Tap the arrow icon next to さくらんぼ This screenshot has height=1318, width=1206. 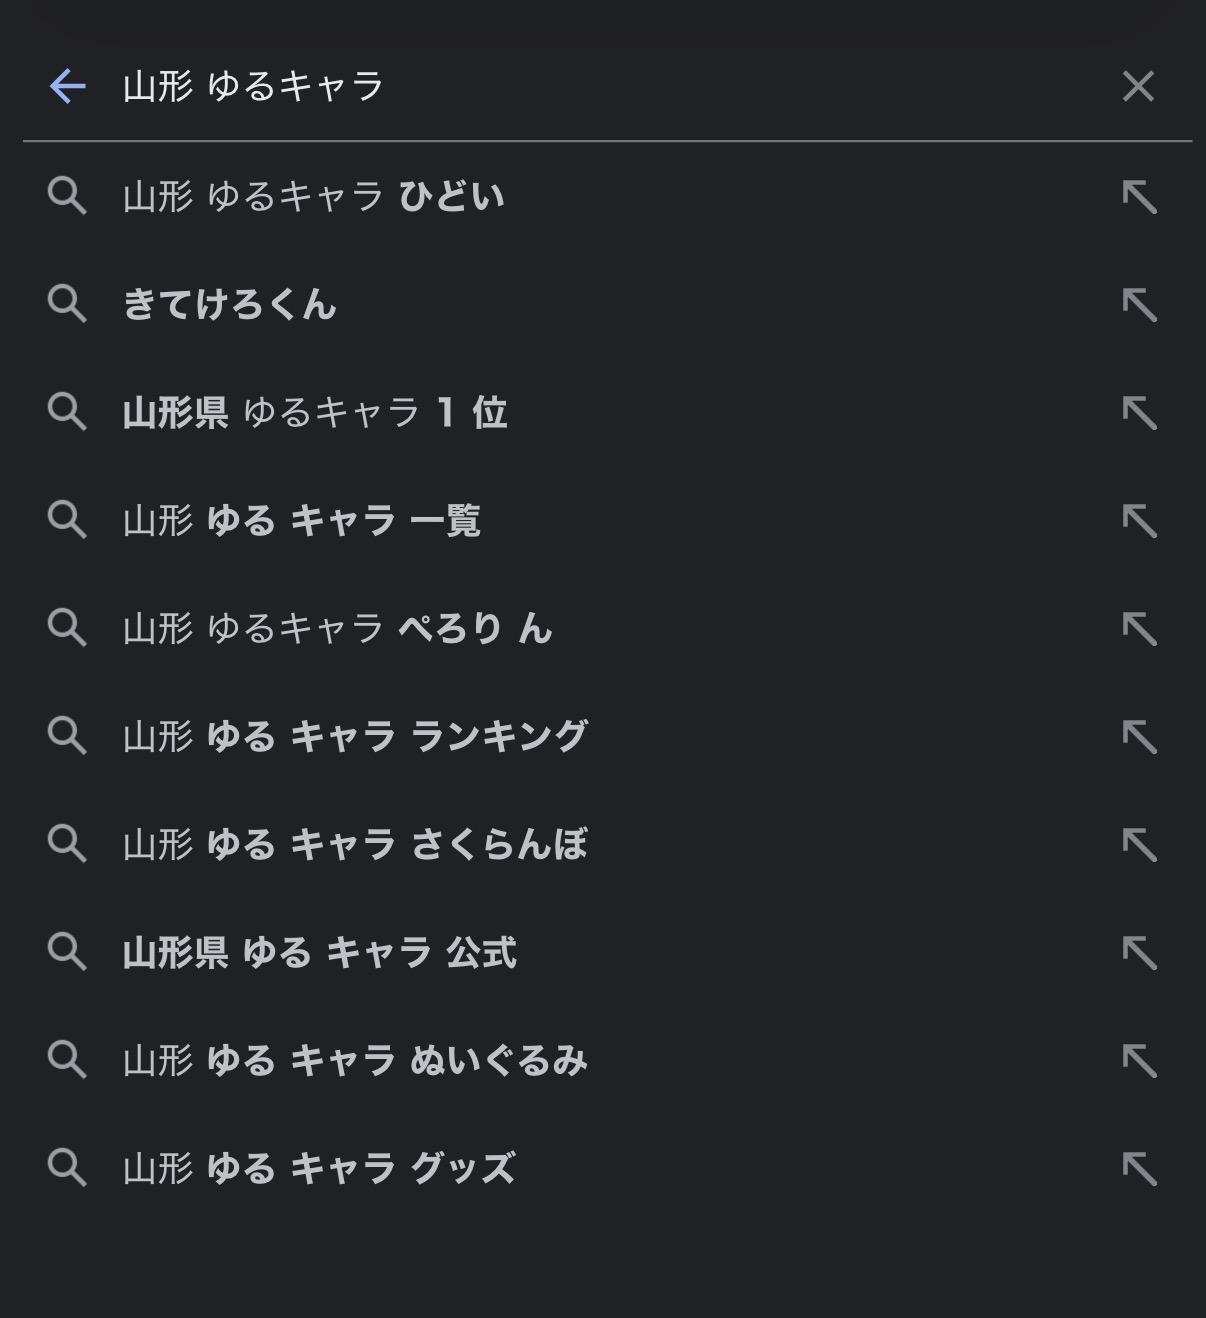(x=1139, y=845)
